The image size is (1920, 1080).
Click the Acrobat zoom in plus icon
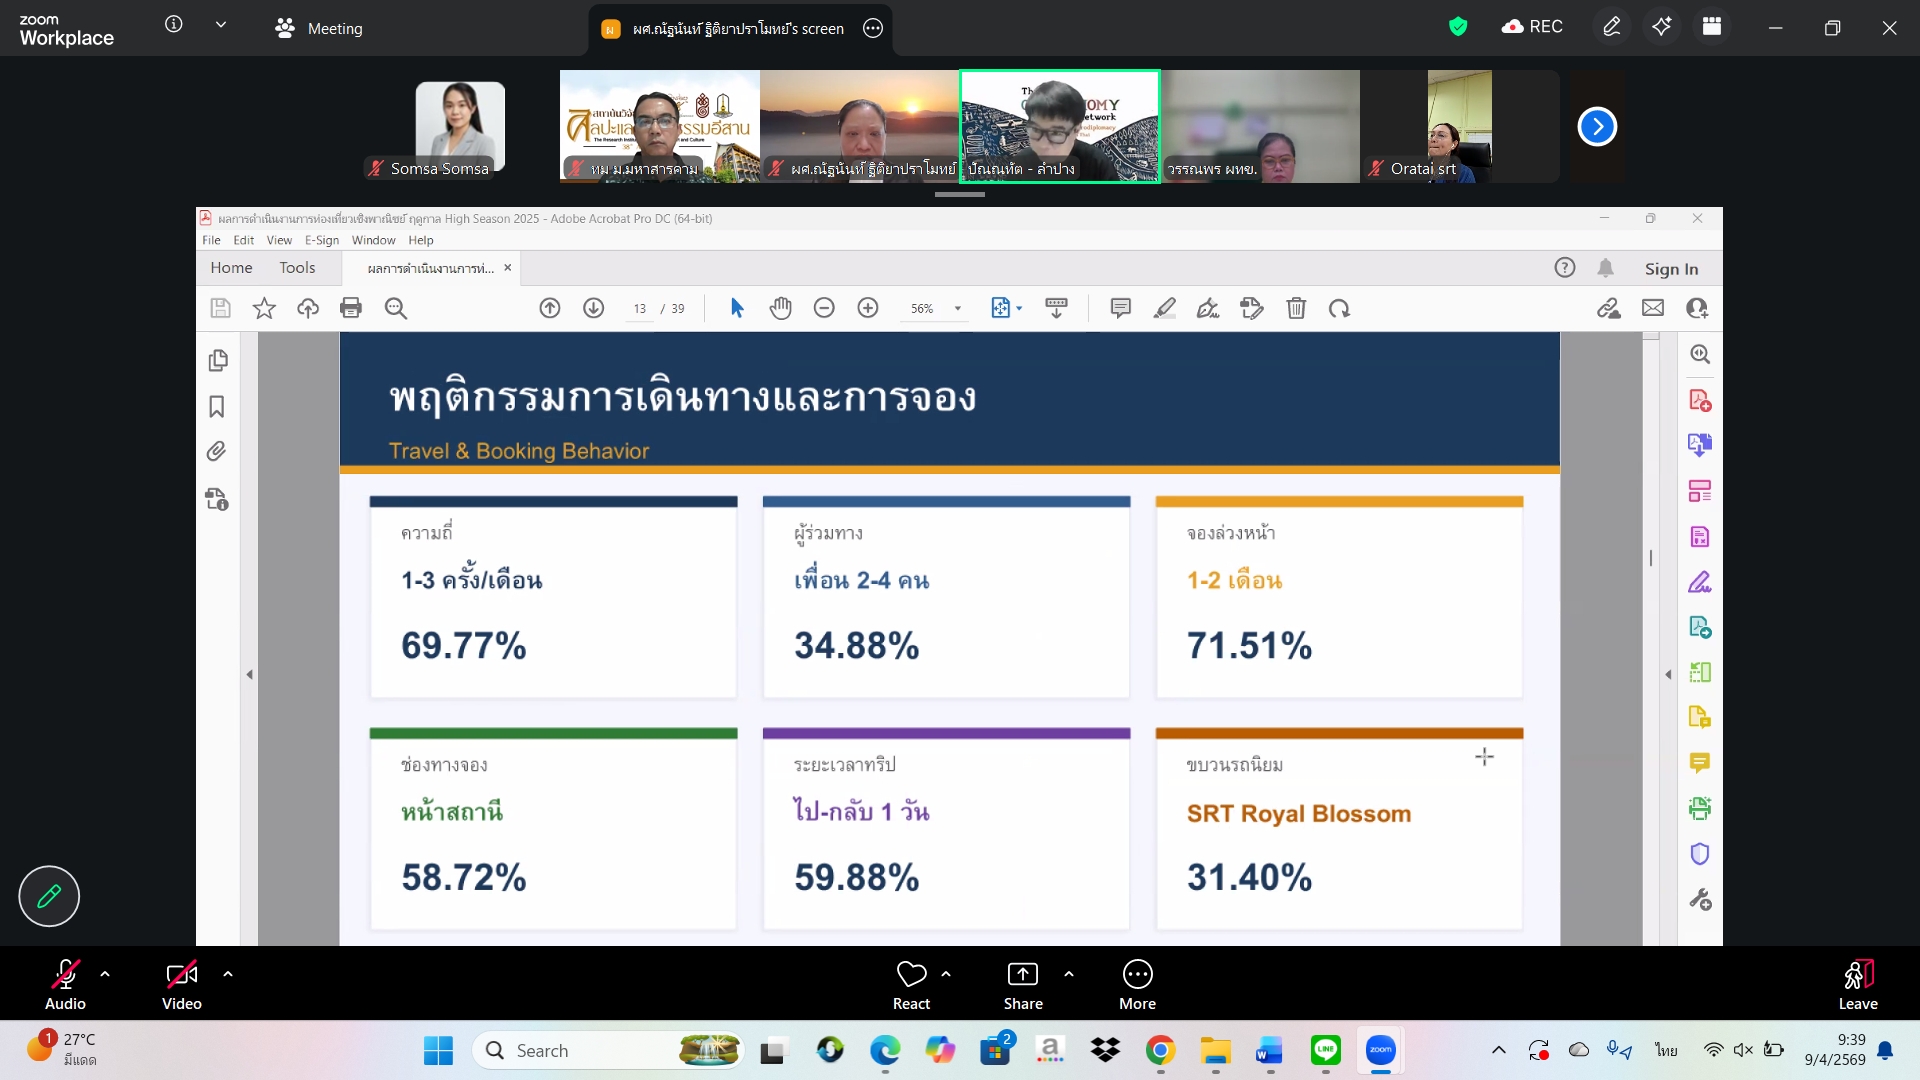tap(868, 308)
